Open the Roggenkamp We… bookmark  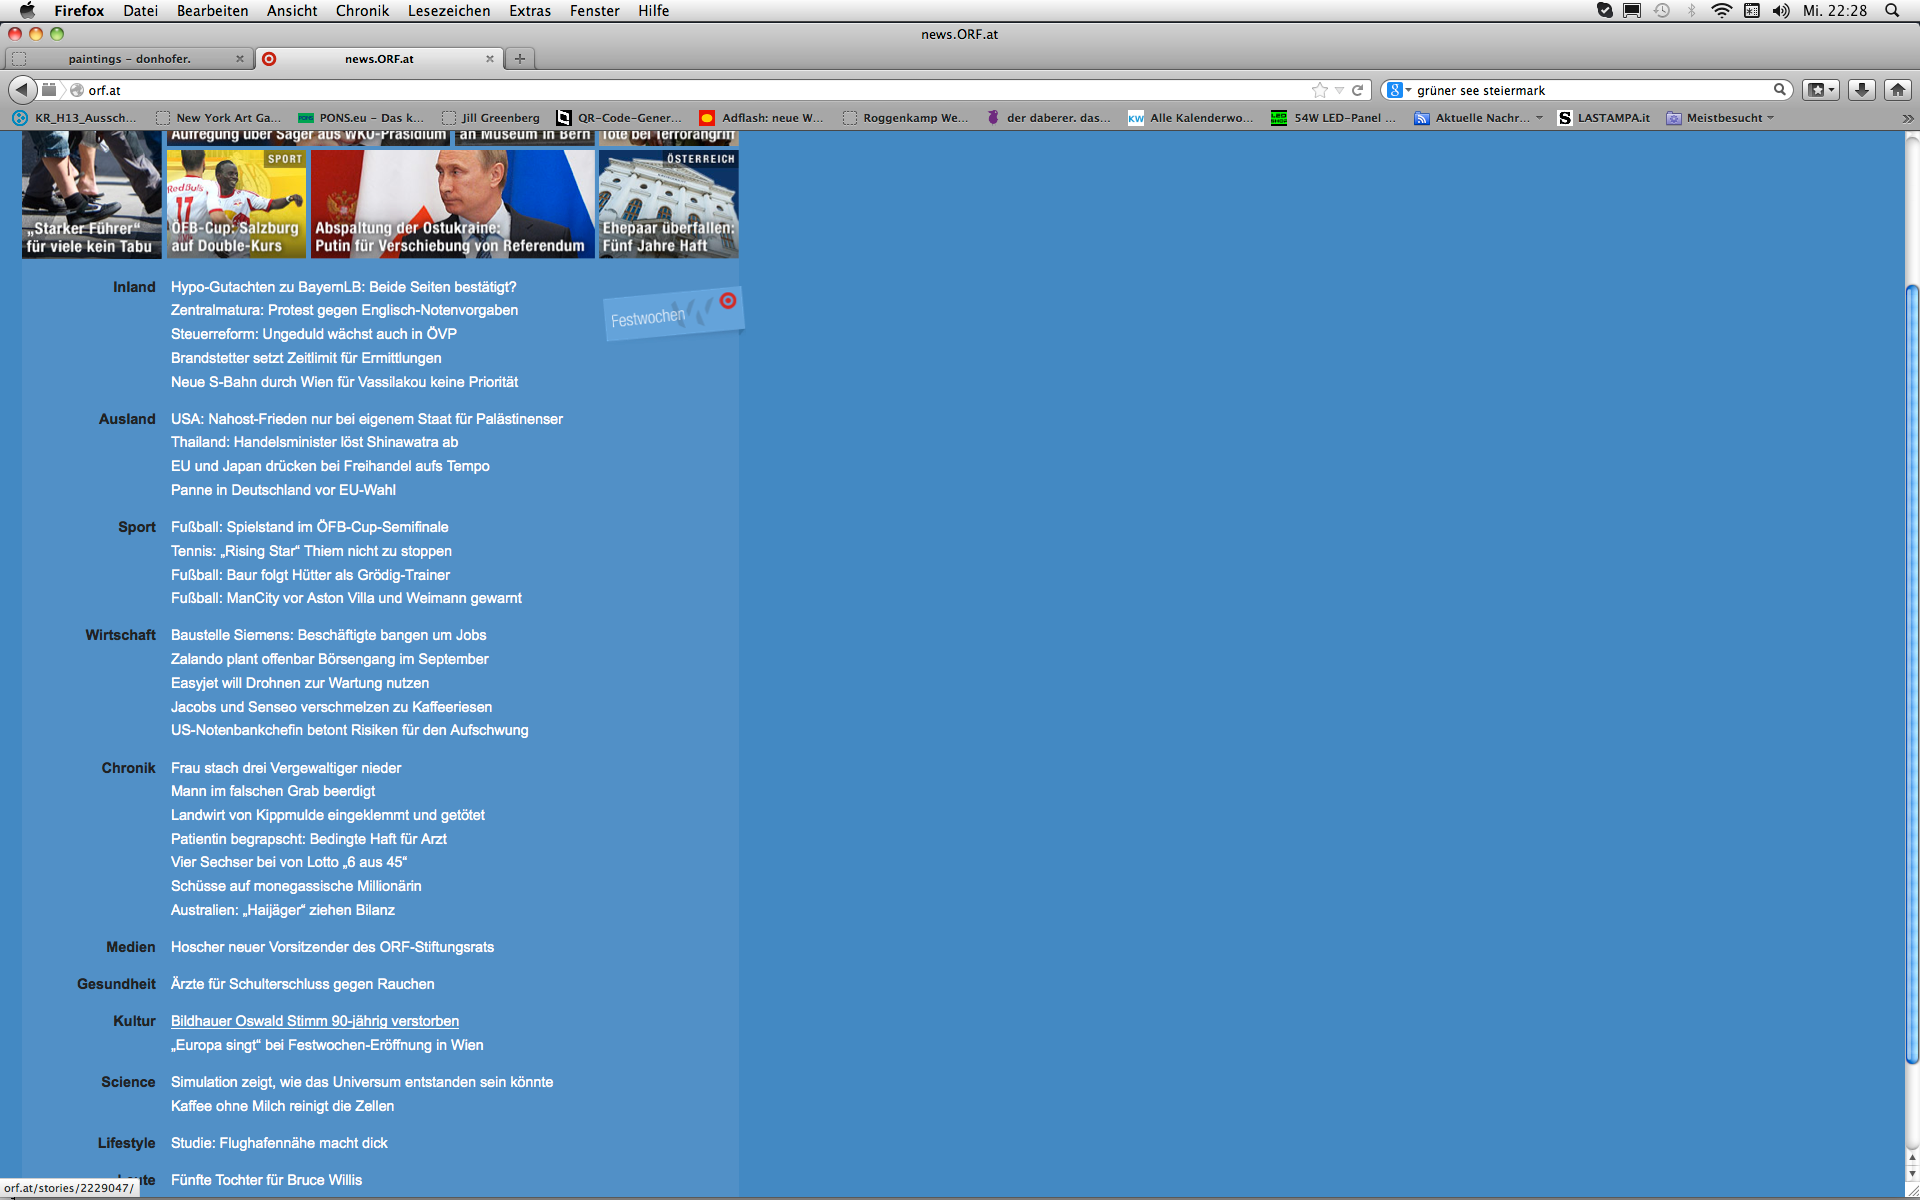905,118
